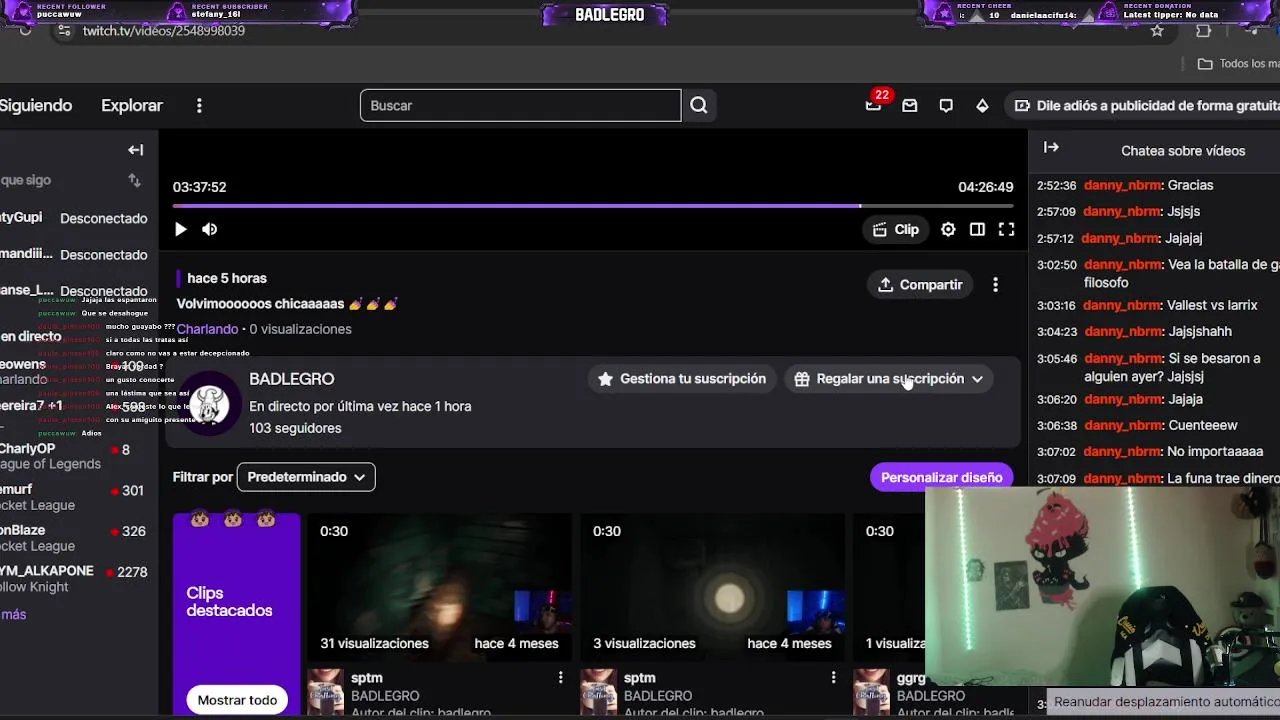
Task: Click the BADLEGRO channel name
Action: [291, 379]
